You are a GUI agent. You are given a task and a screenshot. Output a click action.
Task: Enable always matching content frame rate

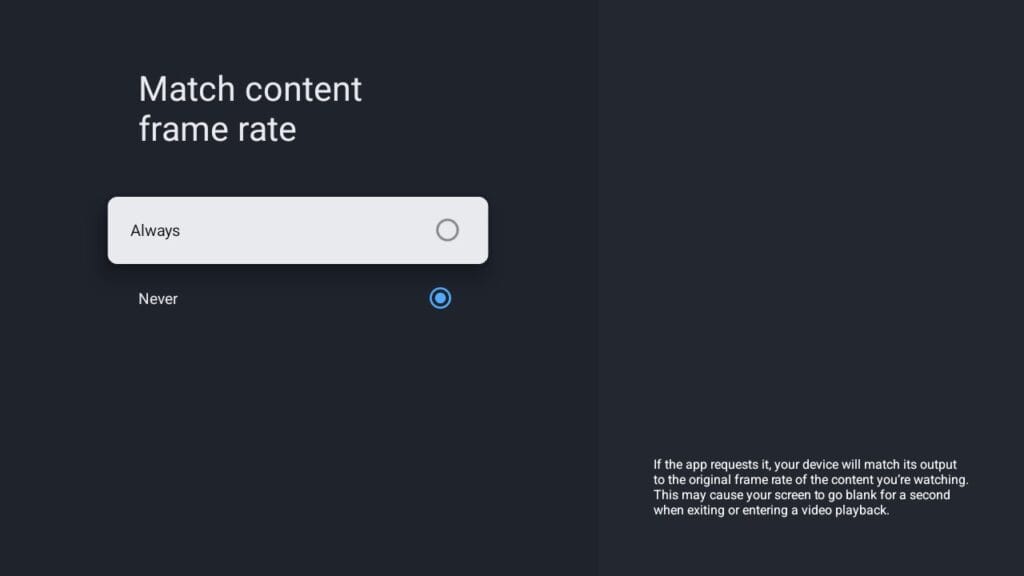pos(298,231)
